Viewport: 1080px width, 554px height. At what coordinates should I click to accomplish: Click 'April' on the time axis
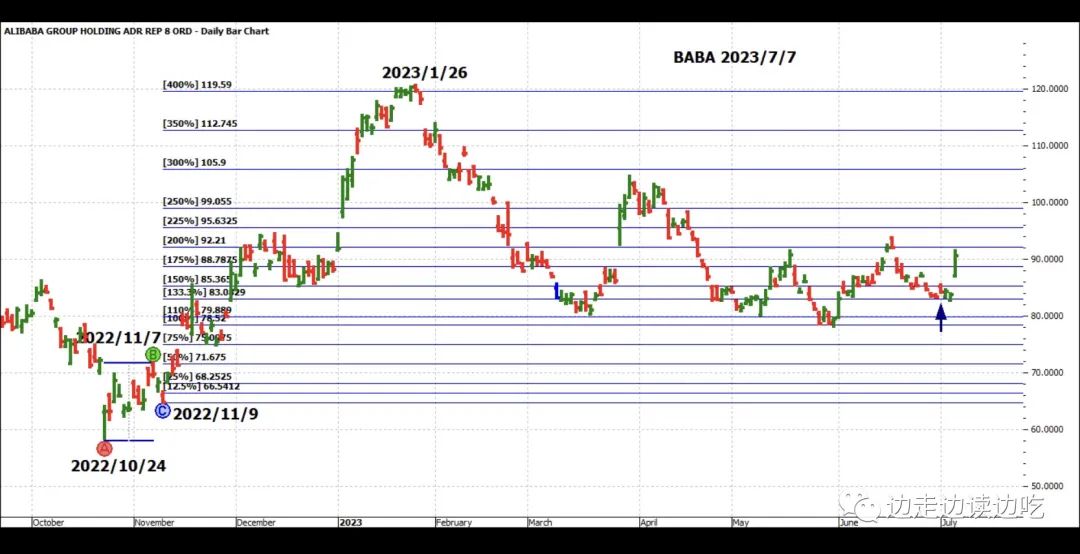pos(649,522)
